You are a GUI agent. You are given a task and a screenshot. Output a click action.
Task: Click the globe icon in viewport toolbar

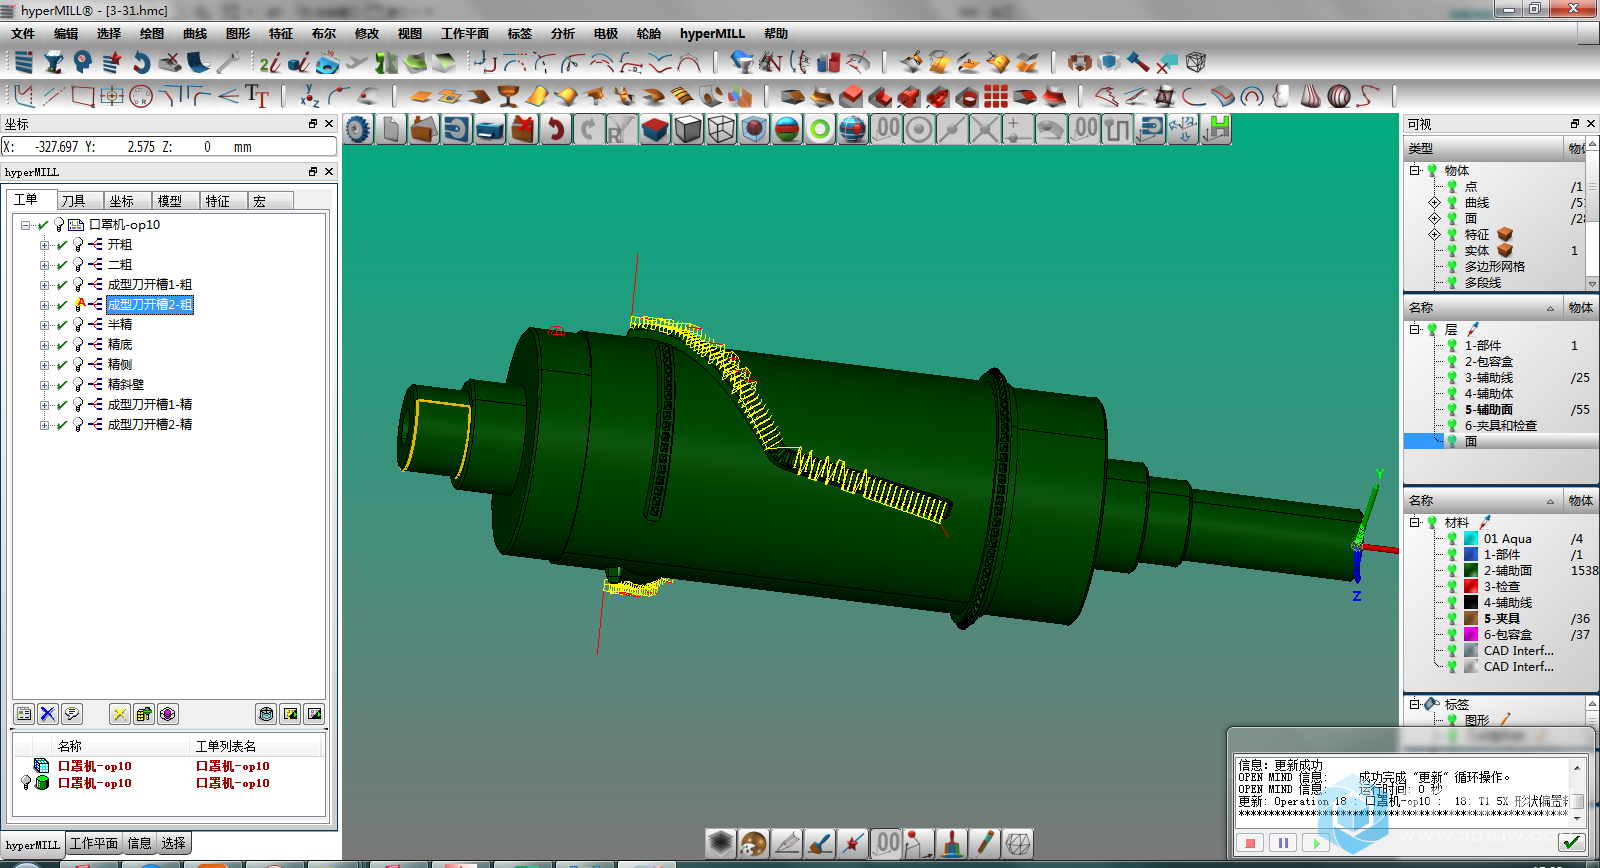point(853,129)
